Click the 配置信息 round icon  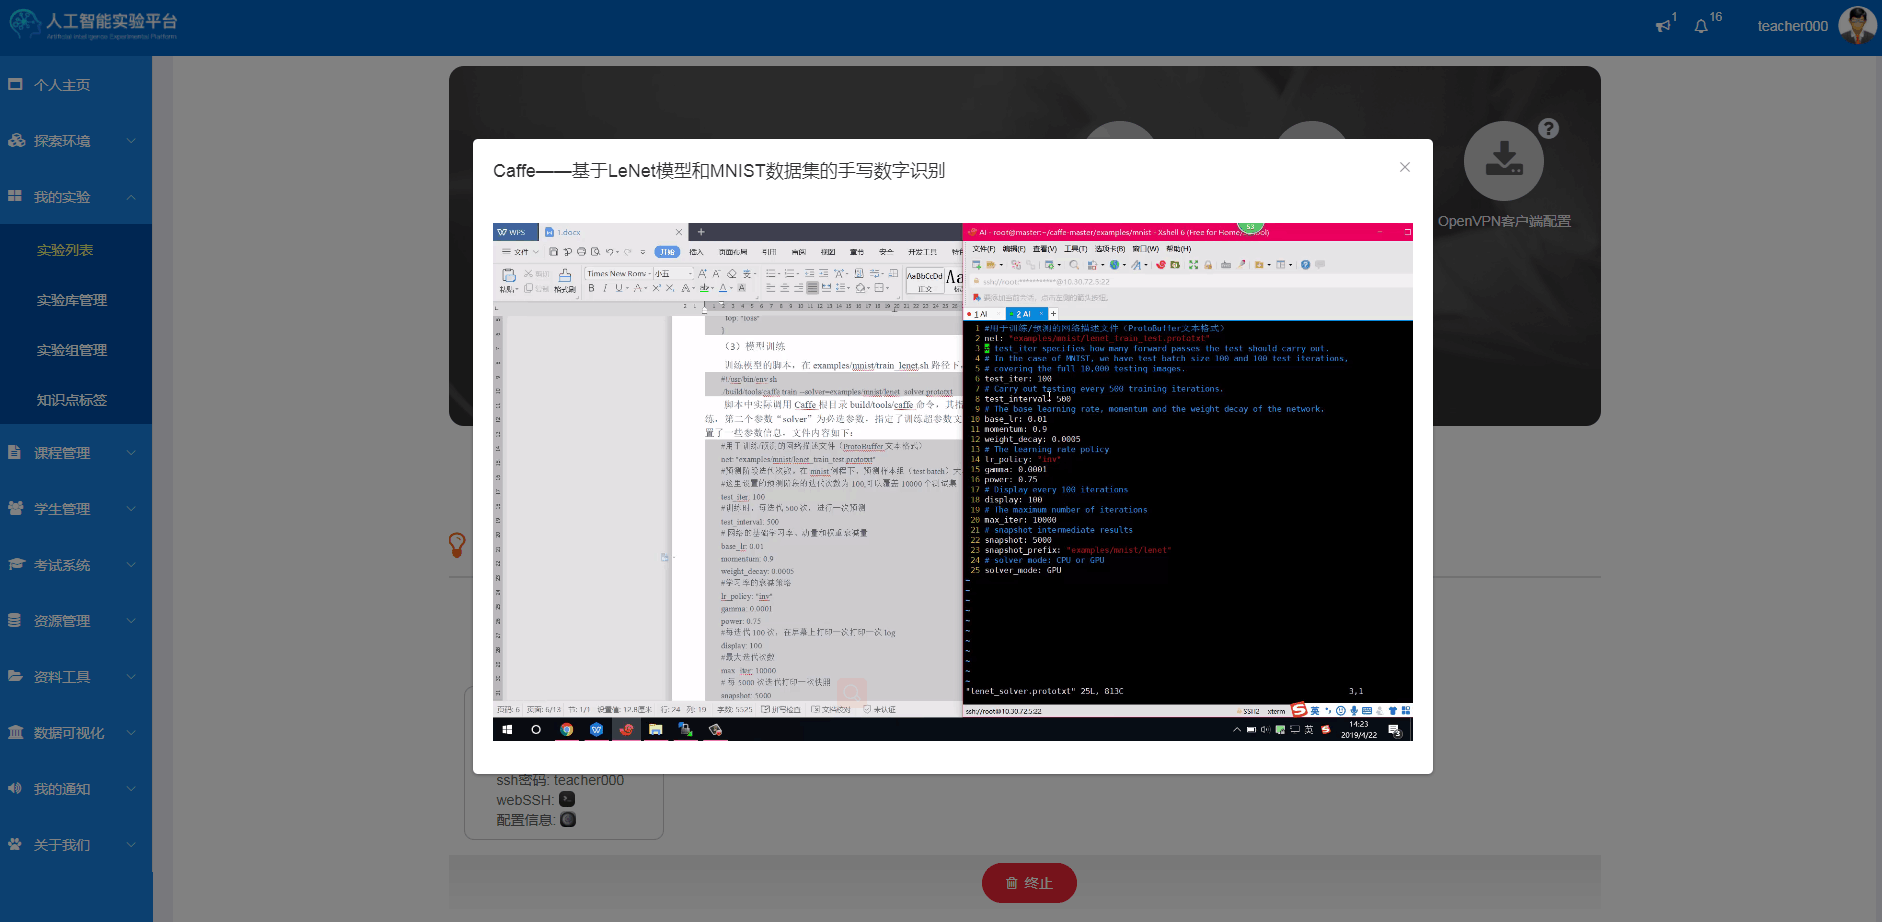(x=568, y=819)
